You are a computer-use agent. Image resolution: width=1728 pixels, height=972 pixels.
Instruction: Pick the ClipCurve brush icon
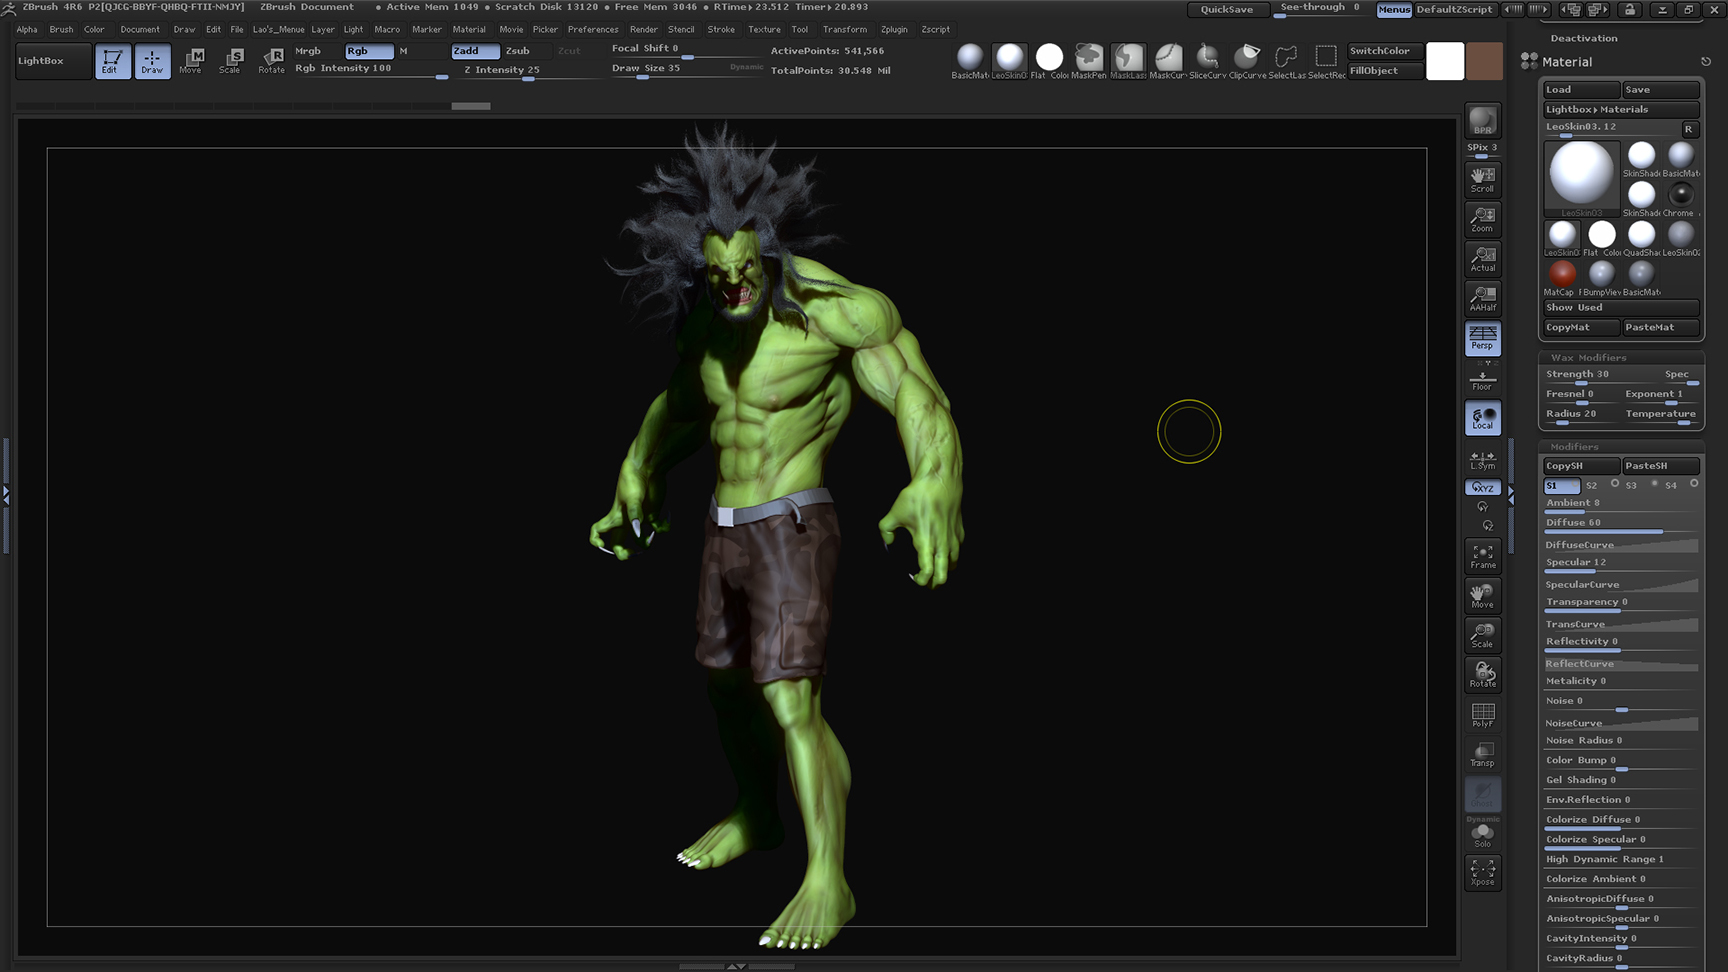coord(1247,60)
